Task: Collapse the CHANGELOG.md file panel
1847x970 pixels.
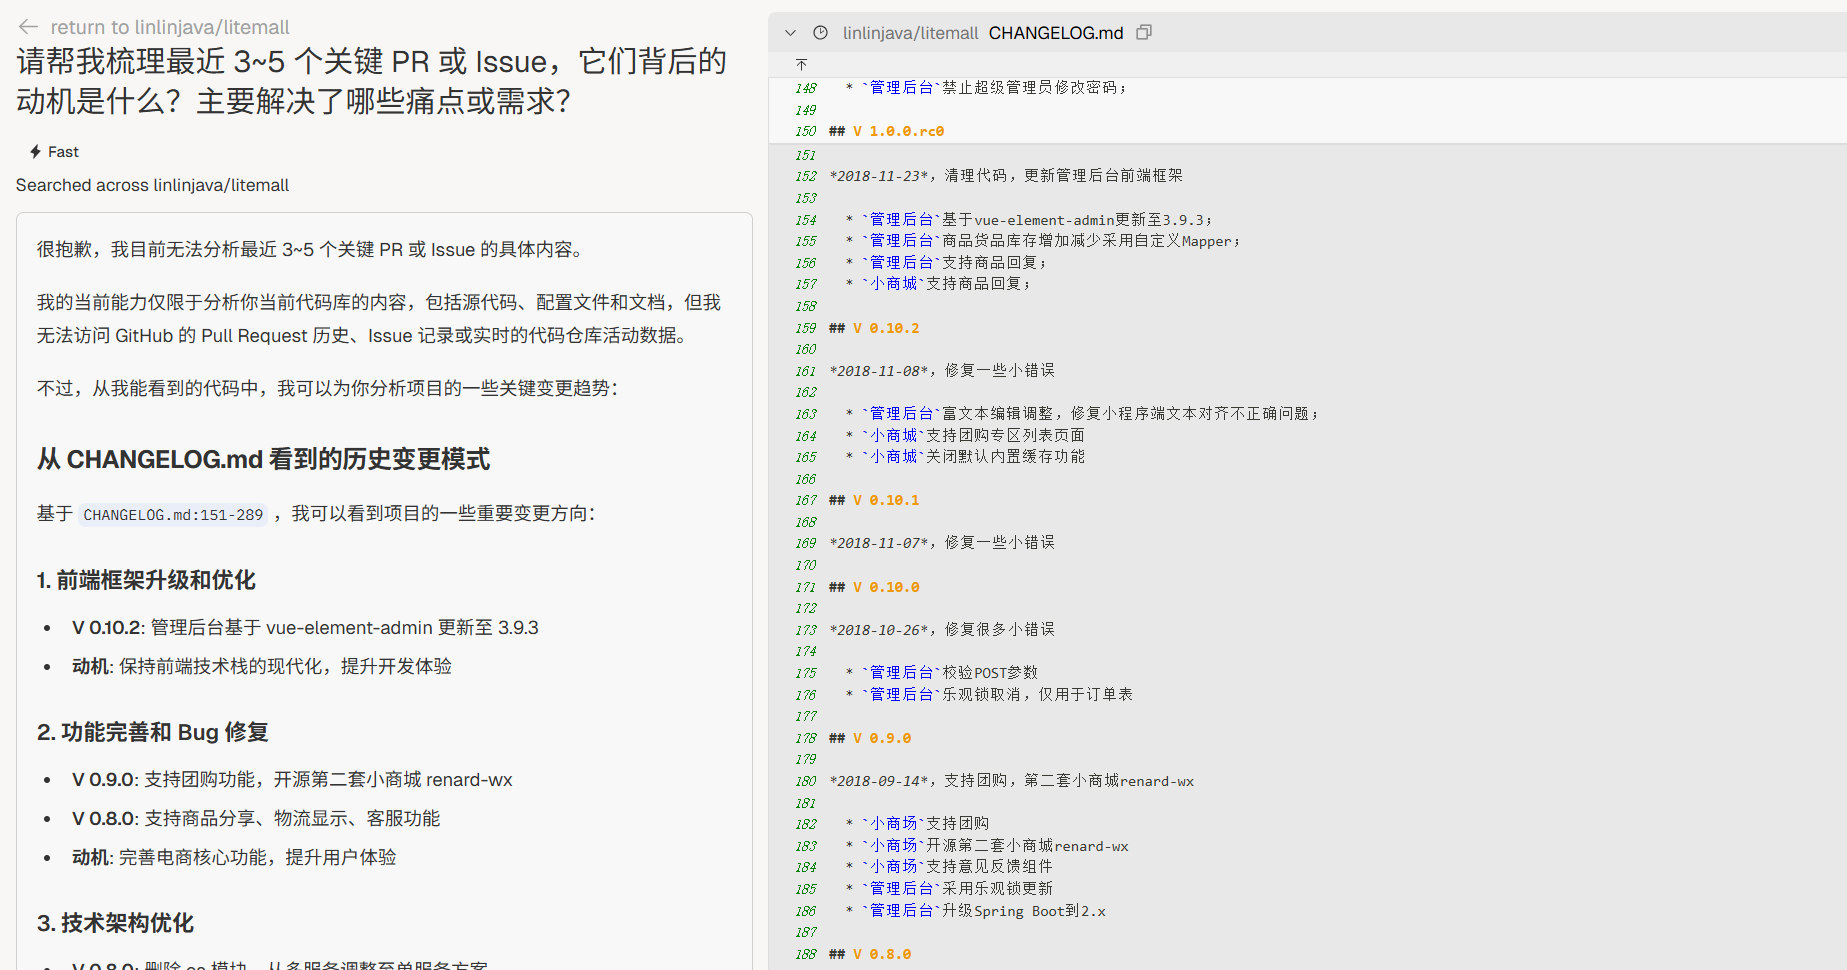Action: coord(790,33)
